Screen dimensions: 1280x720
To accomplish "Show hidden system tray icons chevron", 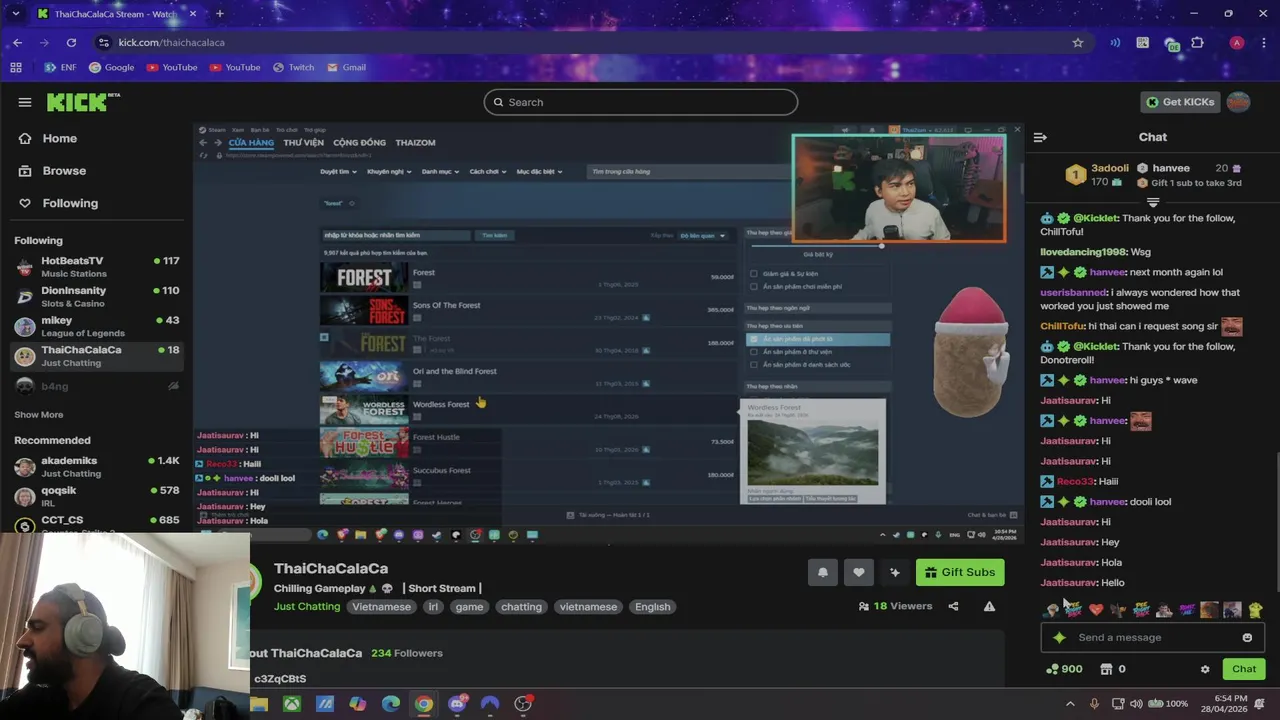I will (1070, 704).
